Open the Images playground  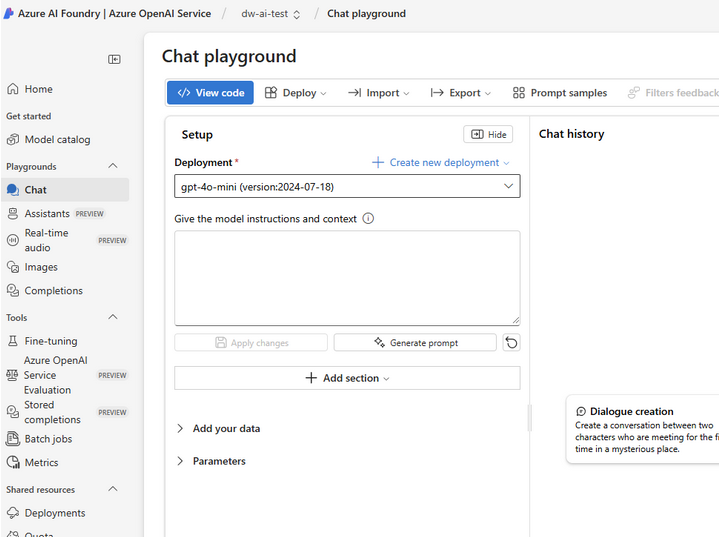point(32,267)
